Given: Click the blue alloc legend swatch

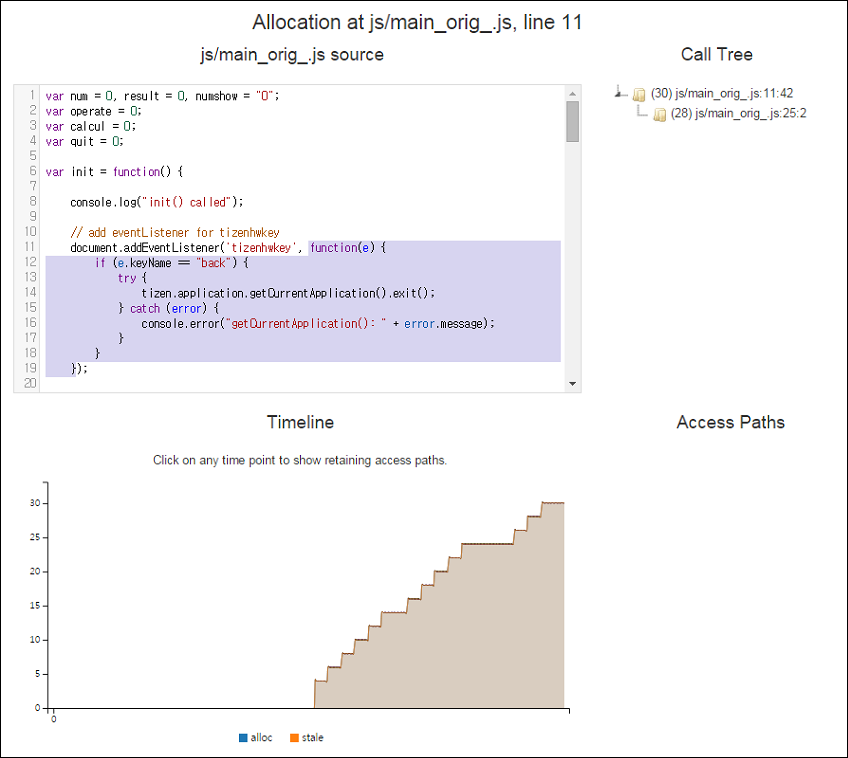Looking at the screenshot, I should tap(243, 738).
